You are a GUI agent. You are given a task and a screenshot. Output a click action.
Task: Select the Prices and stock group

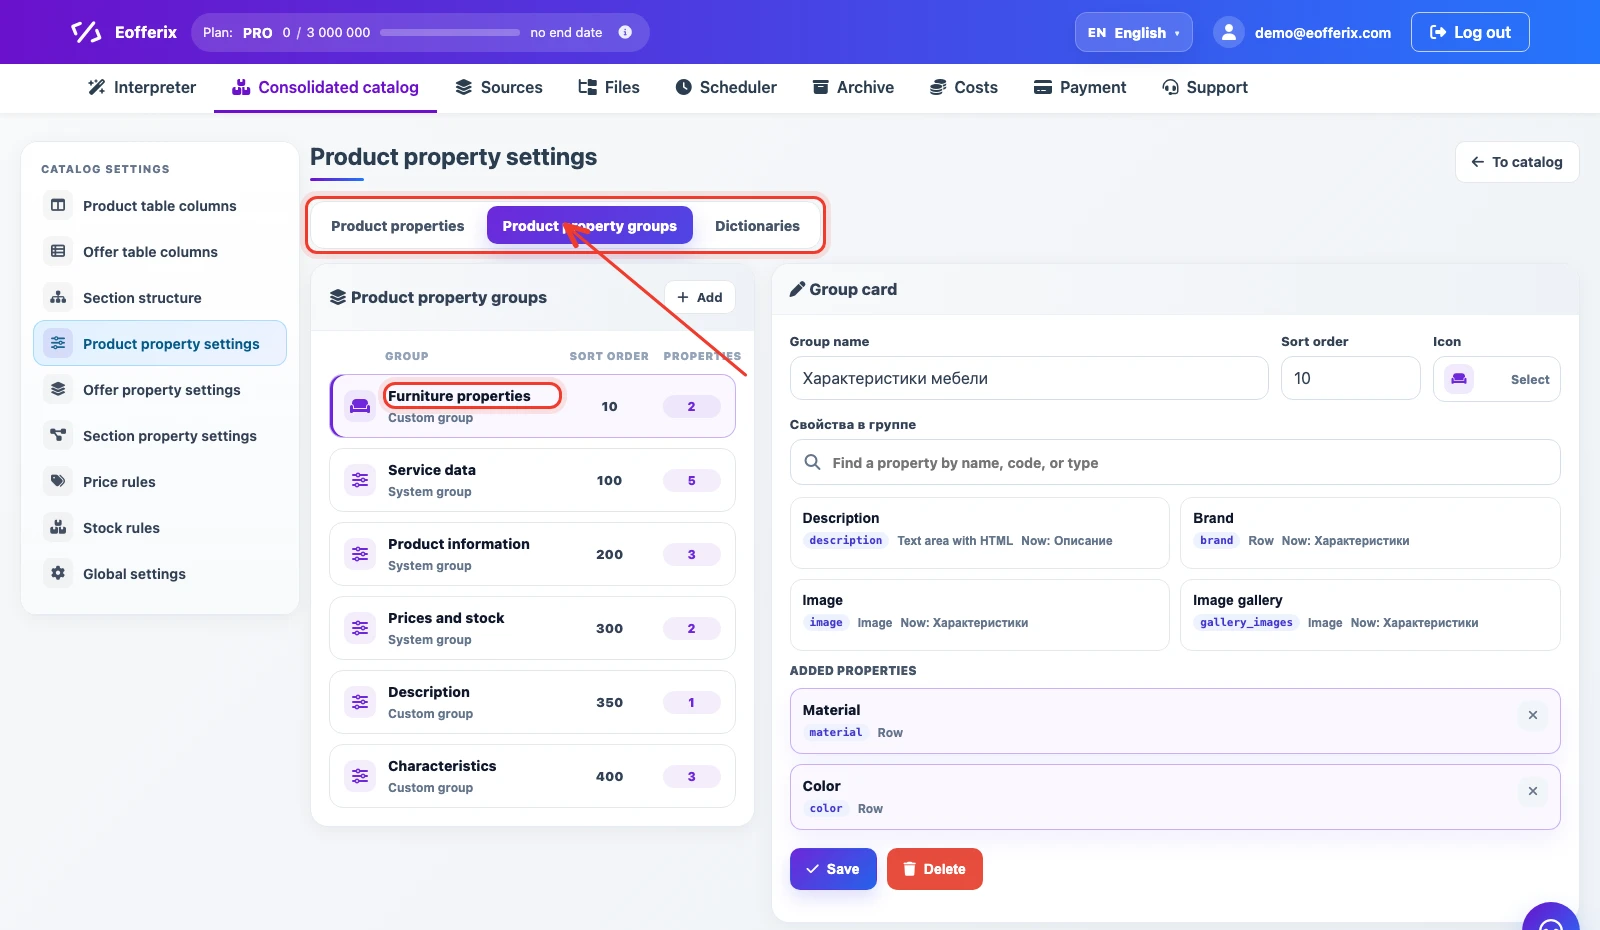(x=532, y=628)
